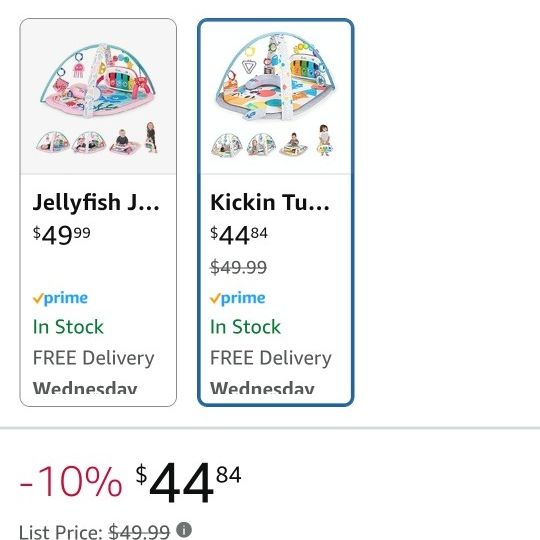Click Wednesday delivery date on Jellyfish card
Image resolution: width=540 pixels, height=540 pixels.
click(85, 388)
